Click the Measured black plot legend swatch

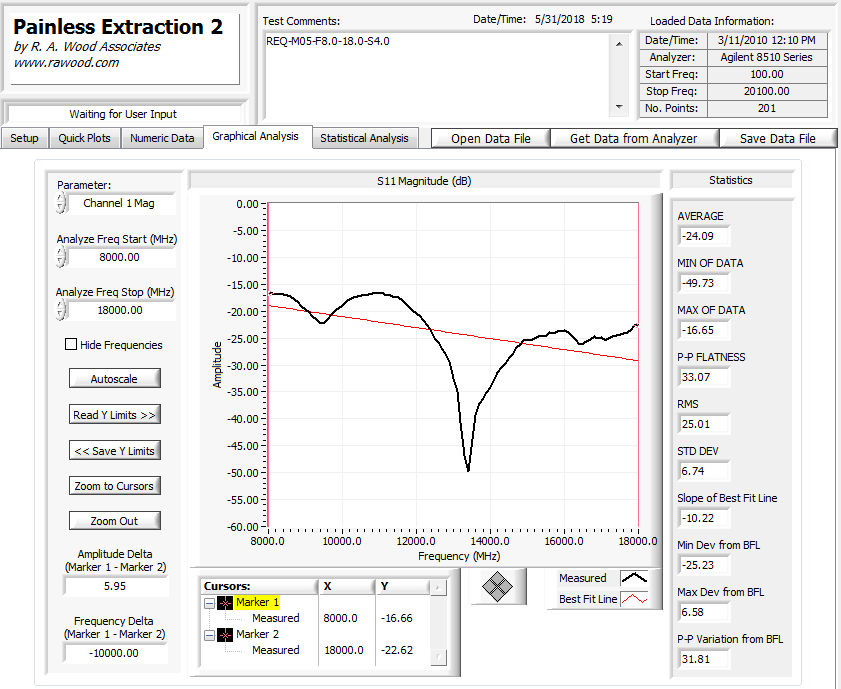point(634,578)
